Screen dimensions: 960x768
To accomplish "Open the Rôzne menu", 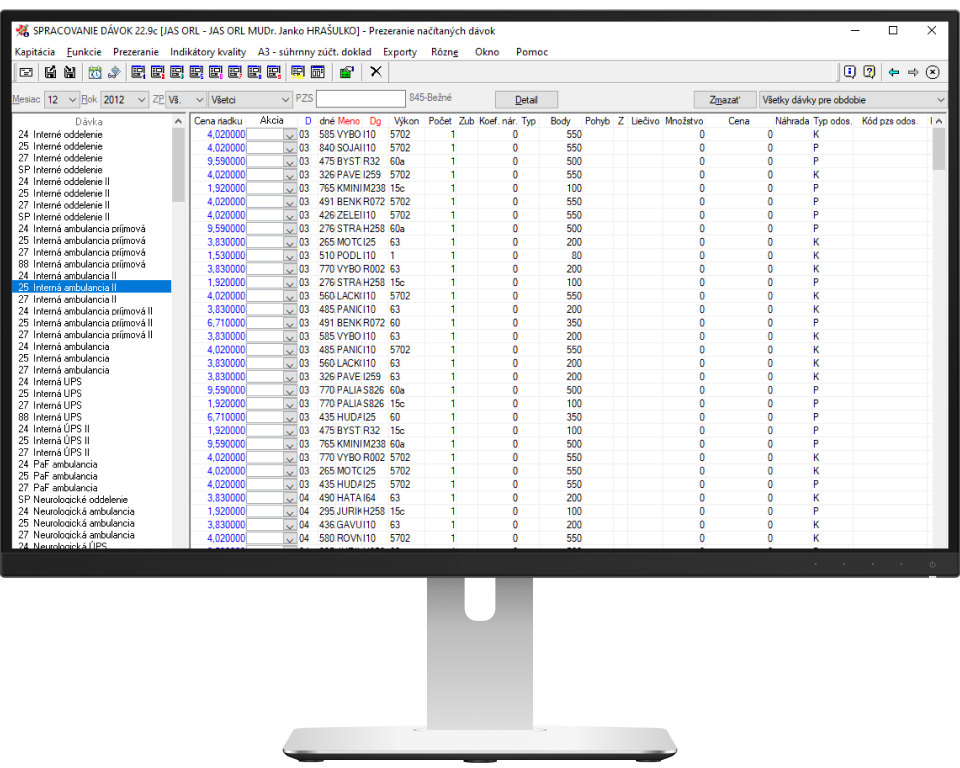I will 444,52.
